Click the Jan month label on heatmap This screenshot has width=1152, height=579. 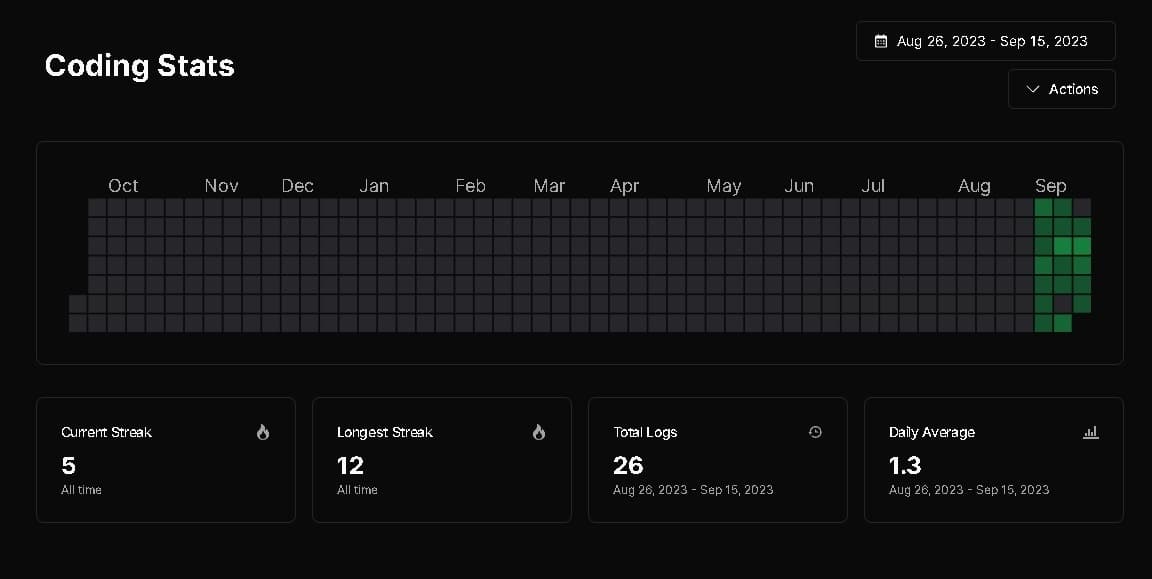pos(374,186)
